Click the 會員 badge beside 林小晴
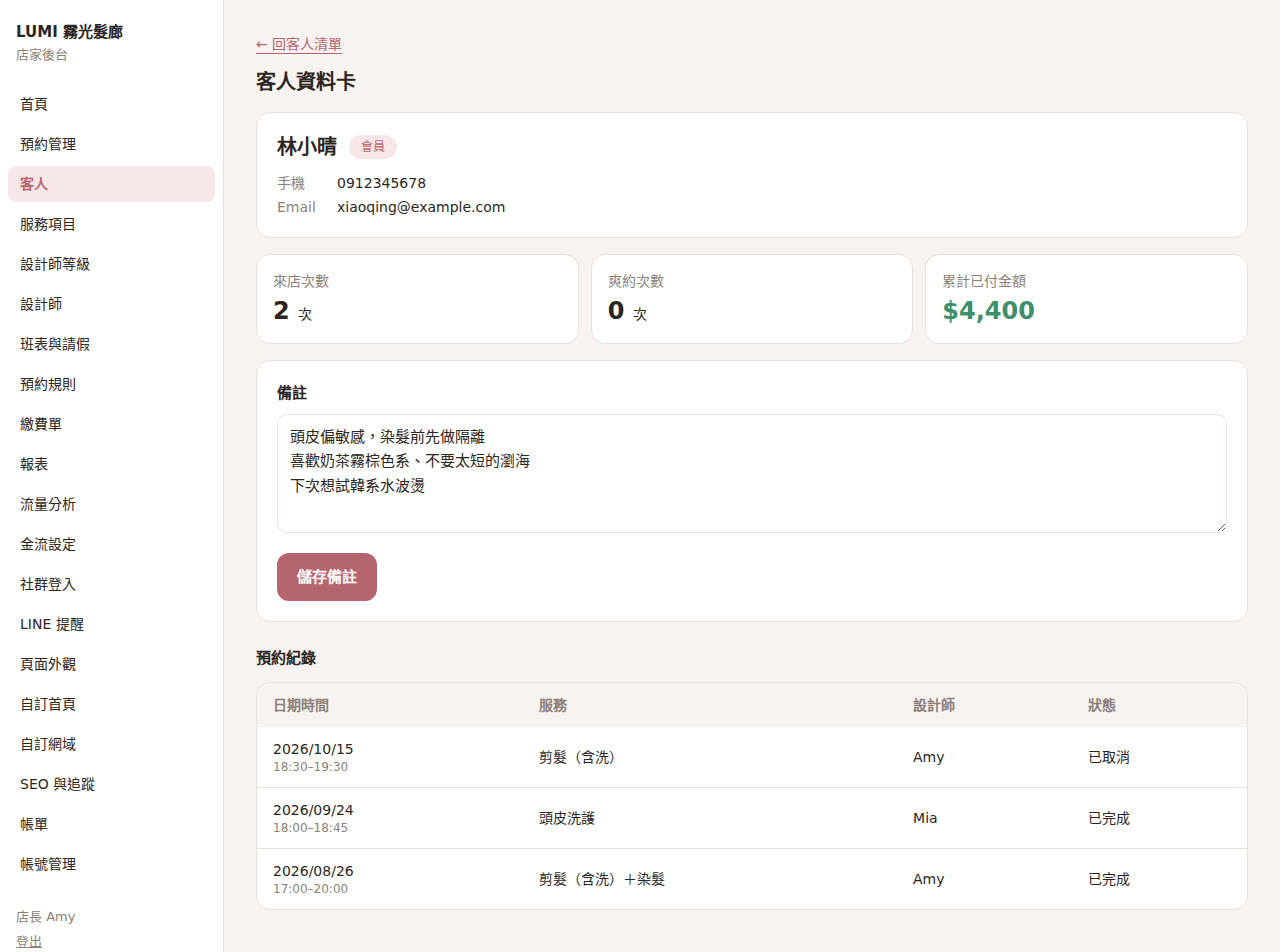This screenshot has height=952, width=1280. (373, 147)
